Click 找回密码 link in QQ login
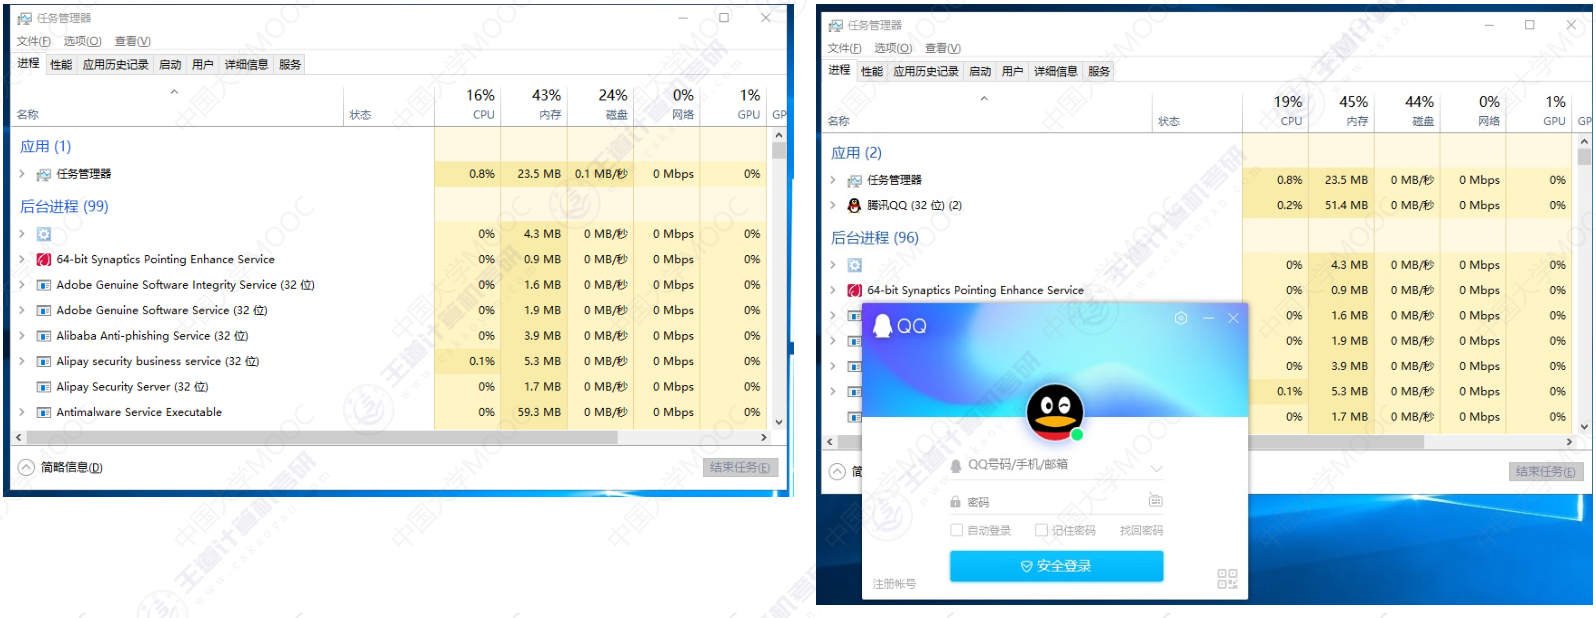Viewport: 1596px width, 618px height. 1141,530
